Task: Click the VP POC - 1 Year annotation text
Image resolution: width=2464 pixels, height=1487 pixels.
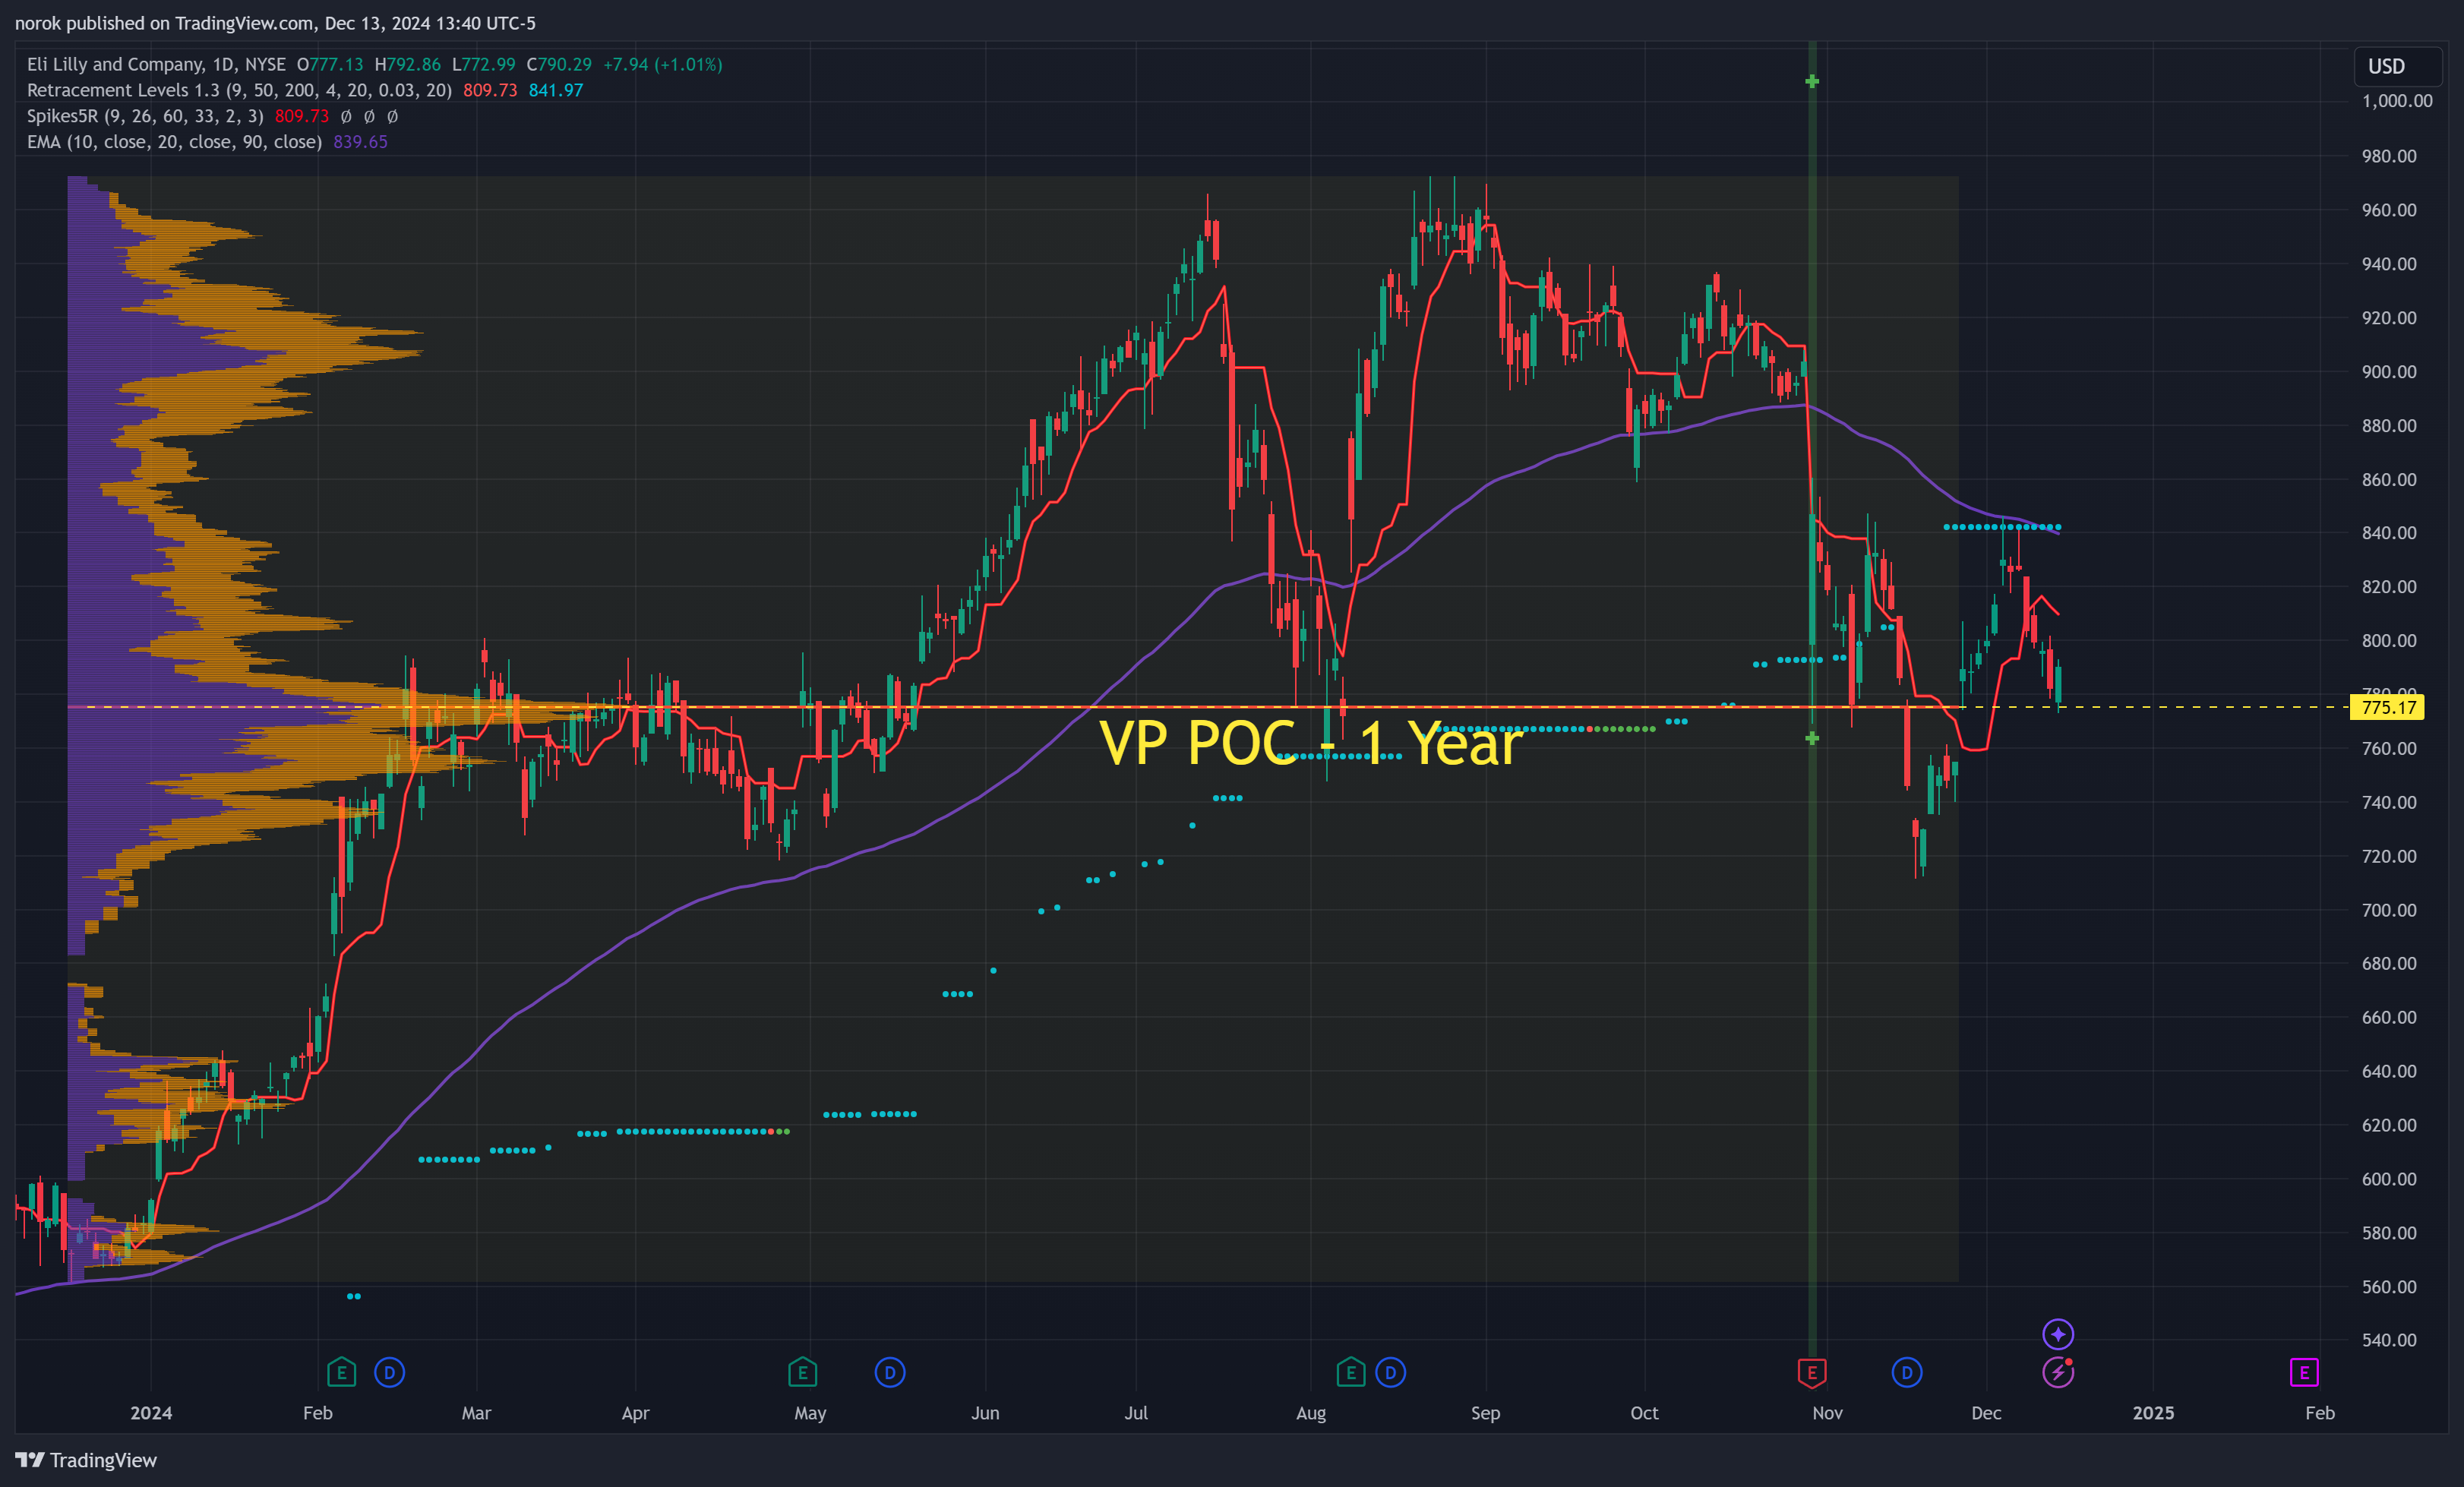Action: (x=1310, y=743)
